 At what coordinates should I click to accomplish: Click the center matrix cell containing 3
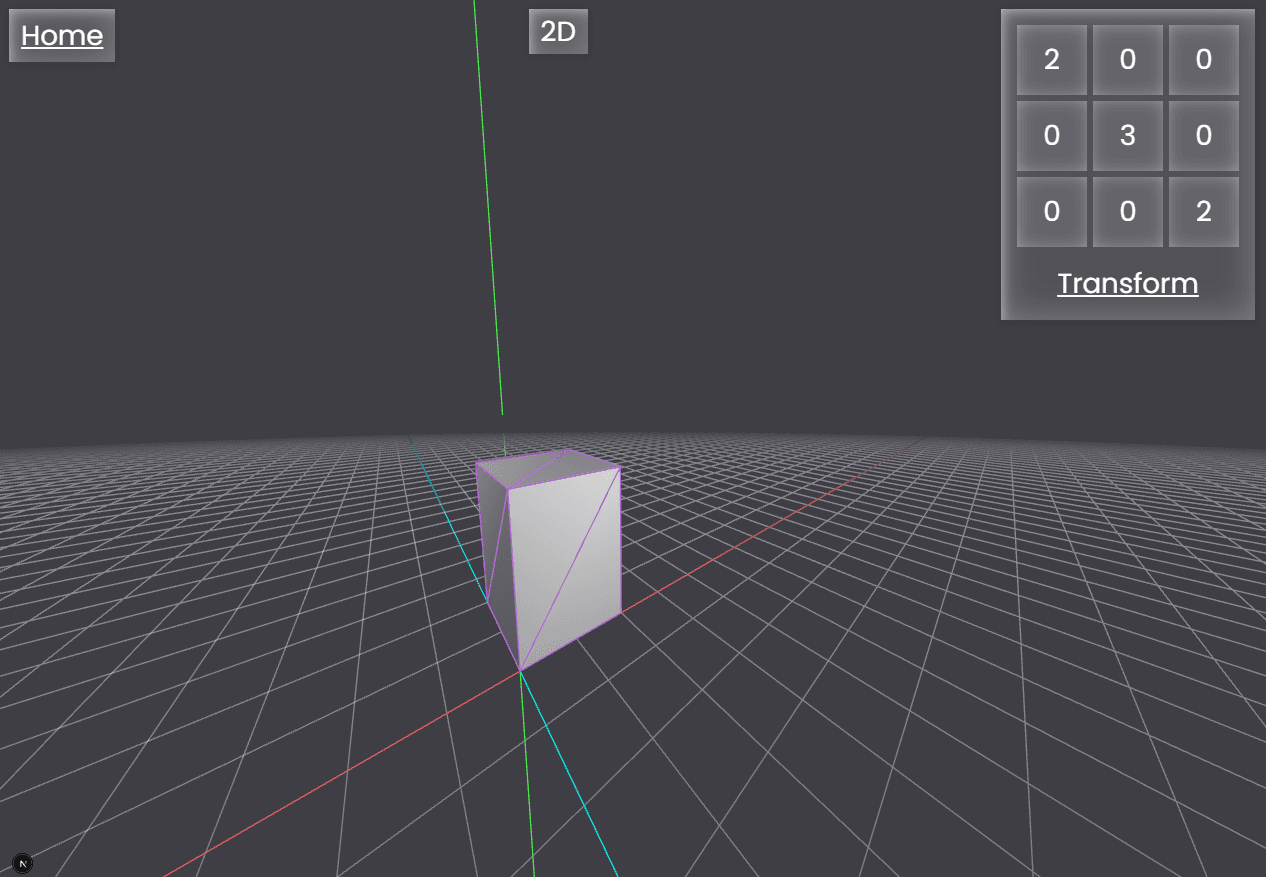tap(1127, 136)
